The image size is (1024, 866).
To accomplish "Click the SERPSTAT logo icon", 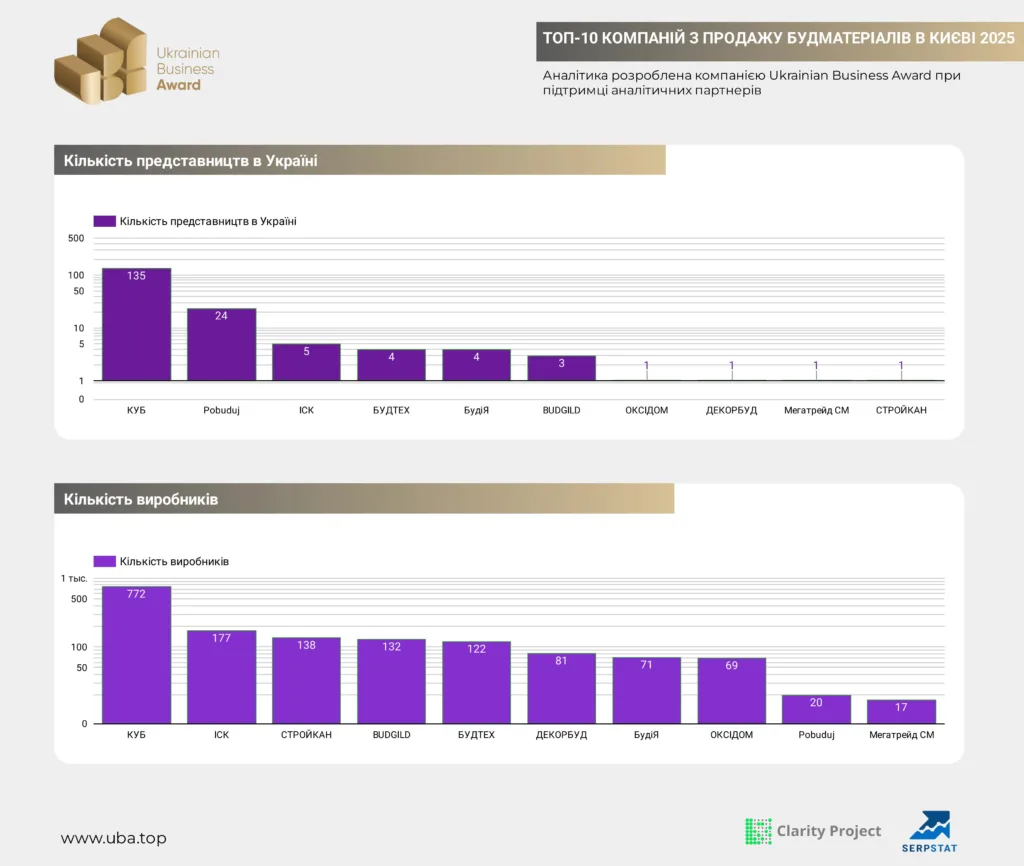I will (930, 828).
